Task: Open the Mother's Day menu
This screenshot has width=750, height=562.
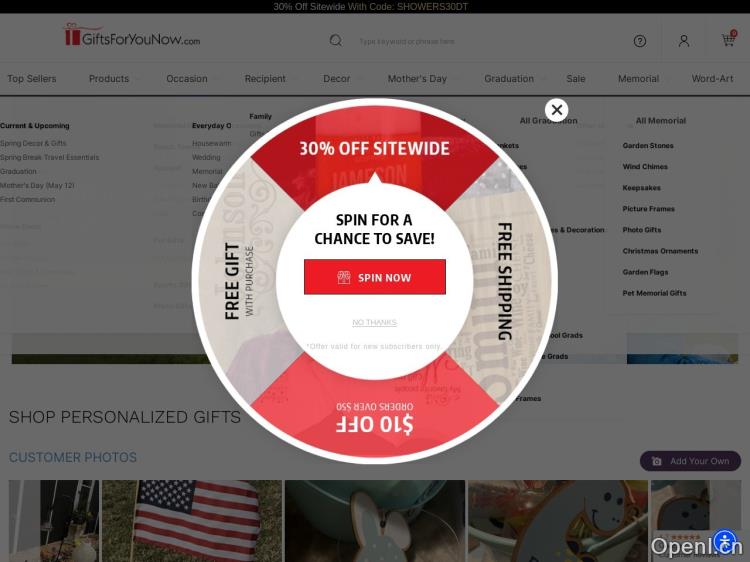Action: (x=417, y=78)
